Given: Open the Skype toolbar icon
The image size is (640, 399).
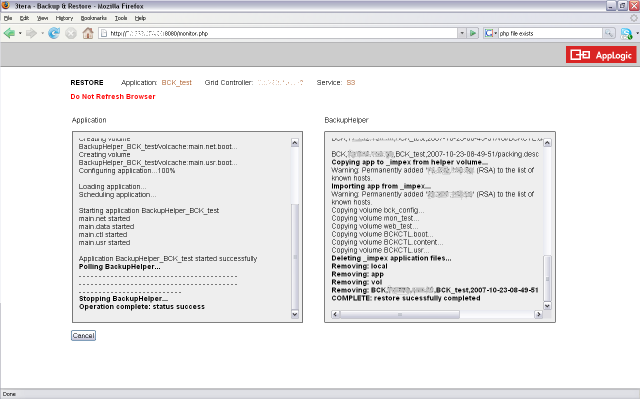Looking at the screenshot, I should point(626,33).
